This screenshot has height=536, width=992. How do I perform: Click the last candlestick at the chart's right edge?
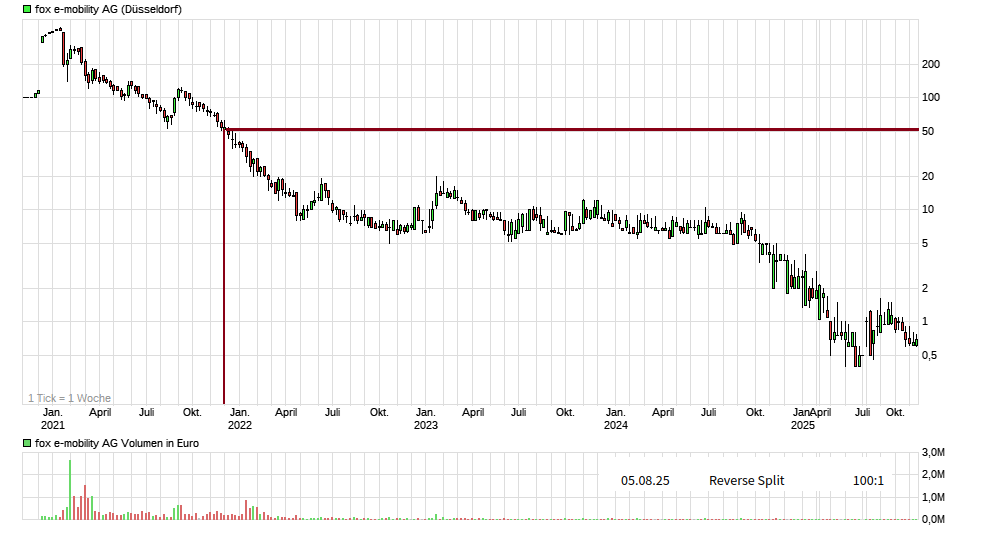[x=914, y=341]
